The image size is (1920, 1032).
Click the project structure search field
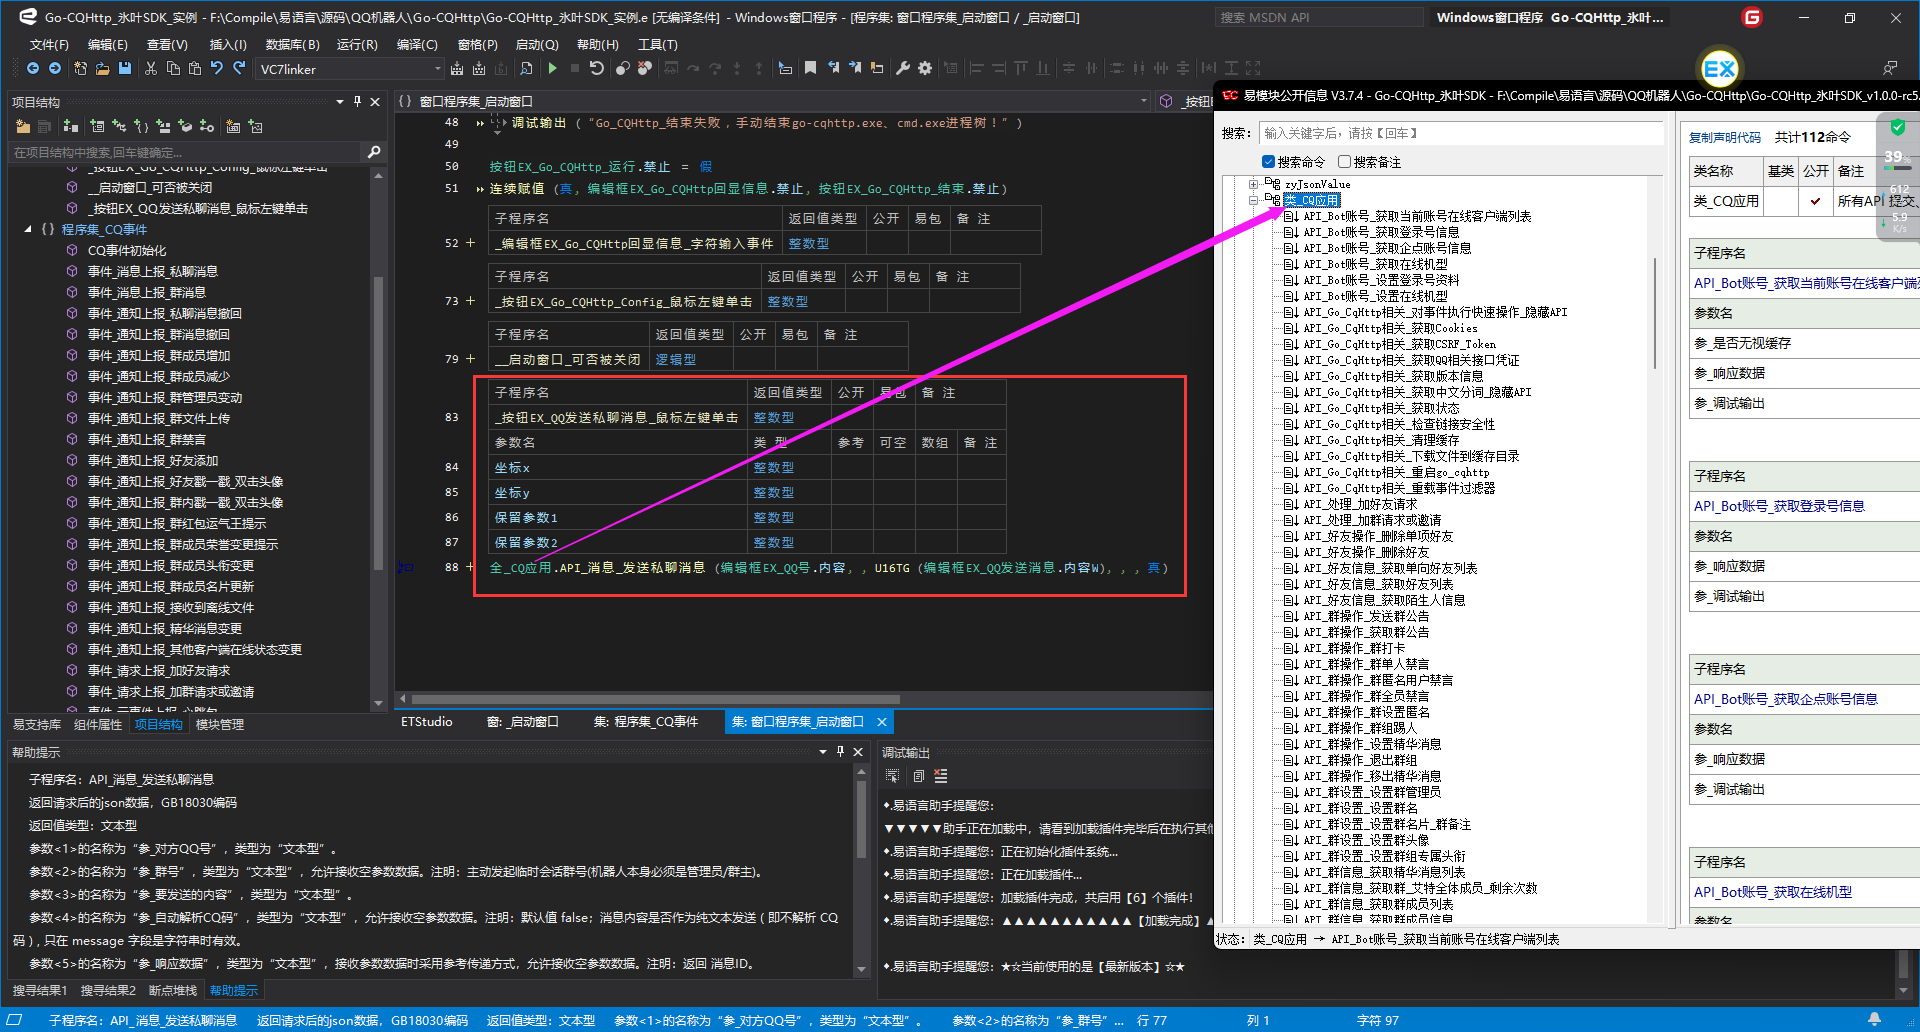click(185, 152)
